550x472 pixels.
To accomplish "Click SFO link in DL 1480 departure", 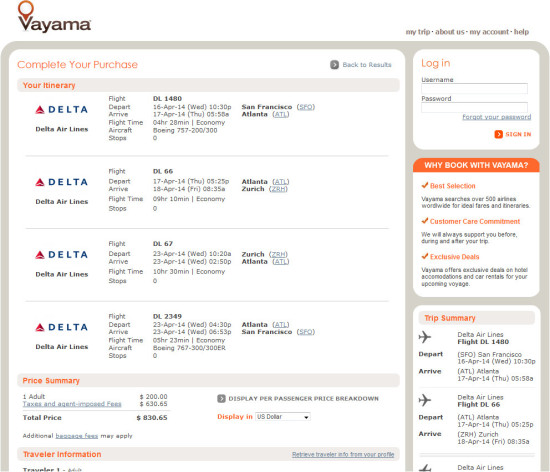I will pyautogui.click(x=306, y=107).
